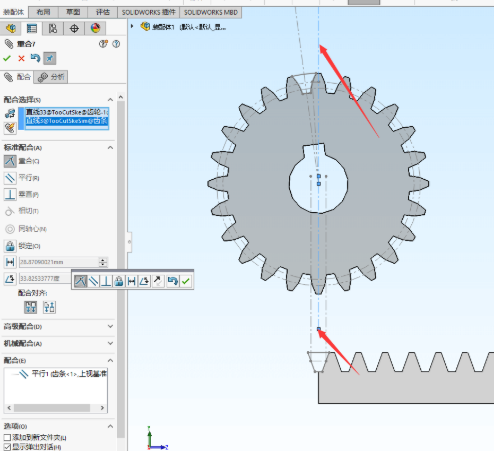The image size is (496, 452).
Task: Click perpendicular icon in the popup mate toolbar
Action: tap(106, 281)
